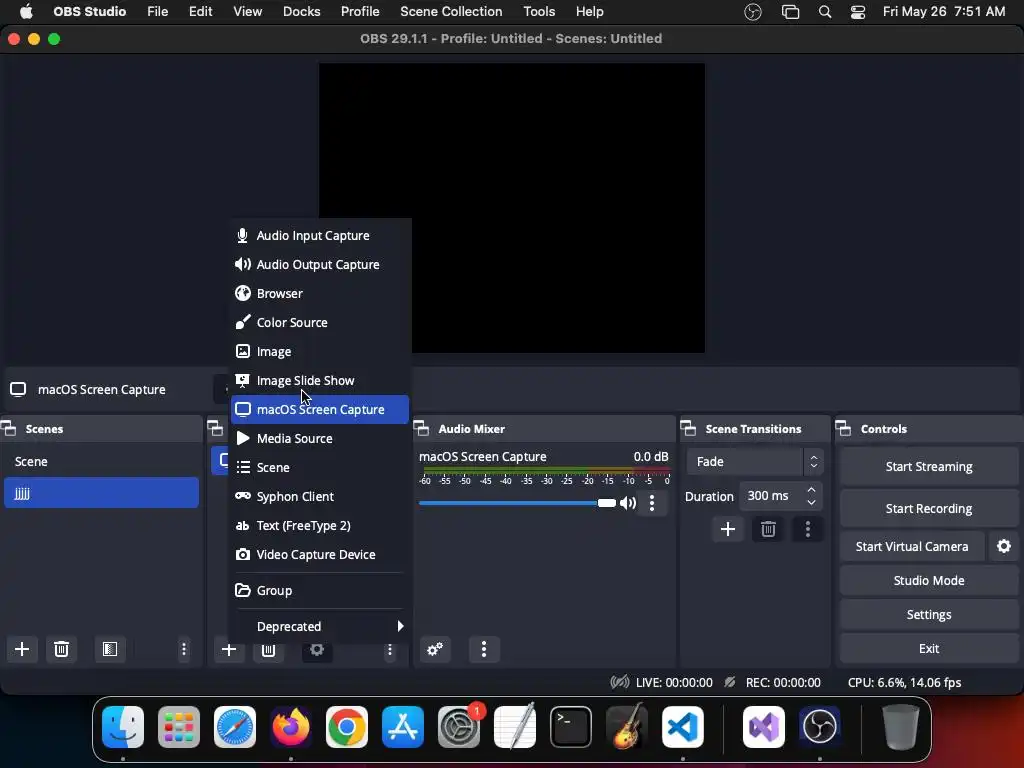Decrease transition duration stepper arrow
Screen dimensions: 1024x768
point(811,502)
